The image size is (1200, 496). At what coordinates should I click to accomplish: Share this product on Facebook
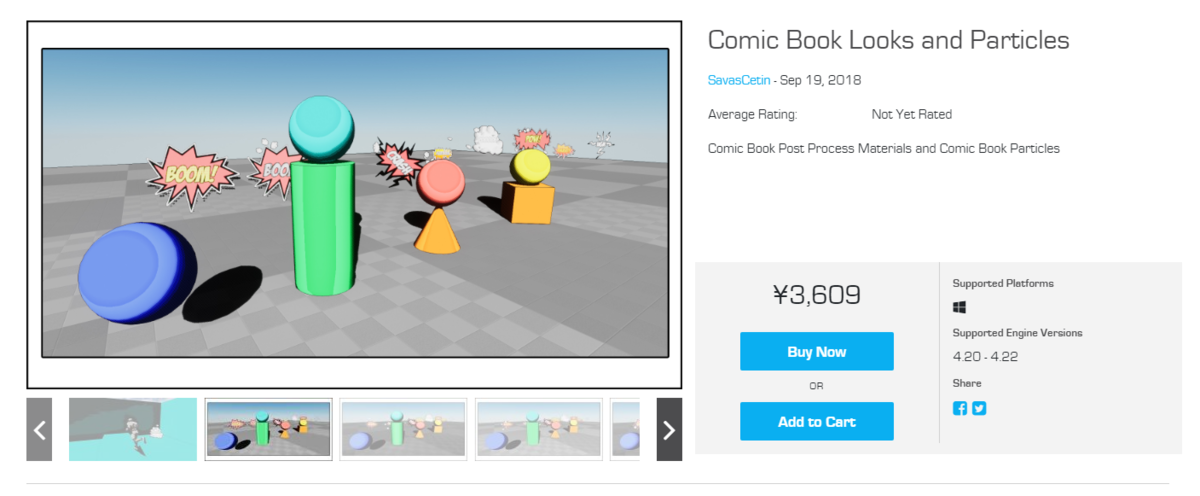tap(960, 408)
